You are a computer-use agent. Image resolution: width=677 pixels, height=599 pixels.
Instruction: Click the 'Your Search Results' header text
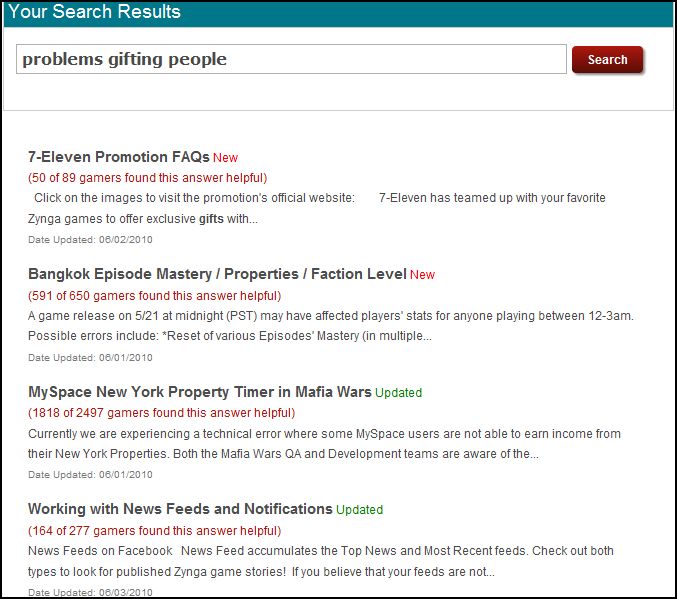(94, 11)
